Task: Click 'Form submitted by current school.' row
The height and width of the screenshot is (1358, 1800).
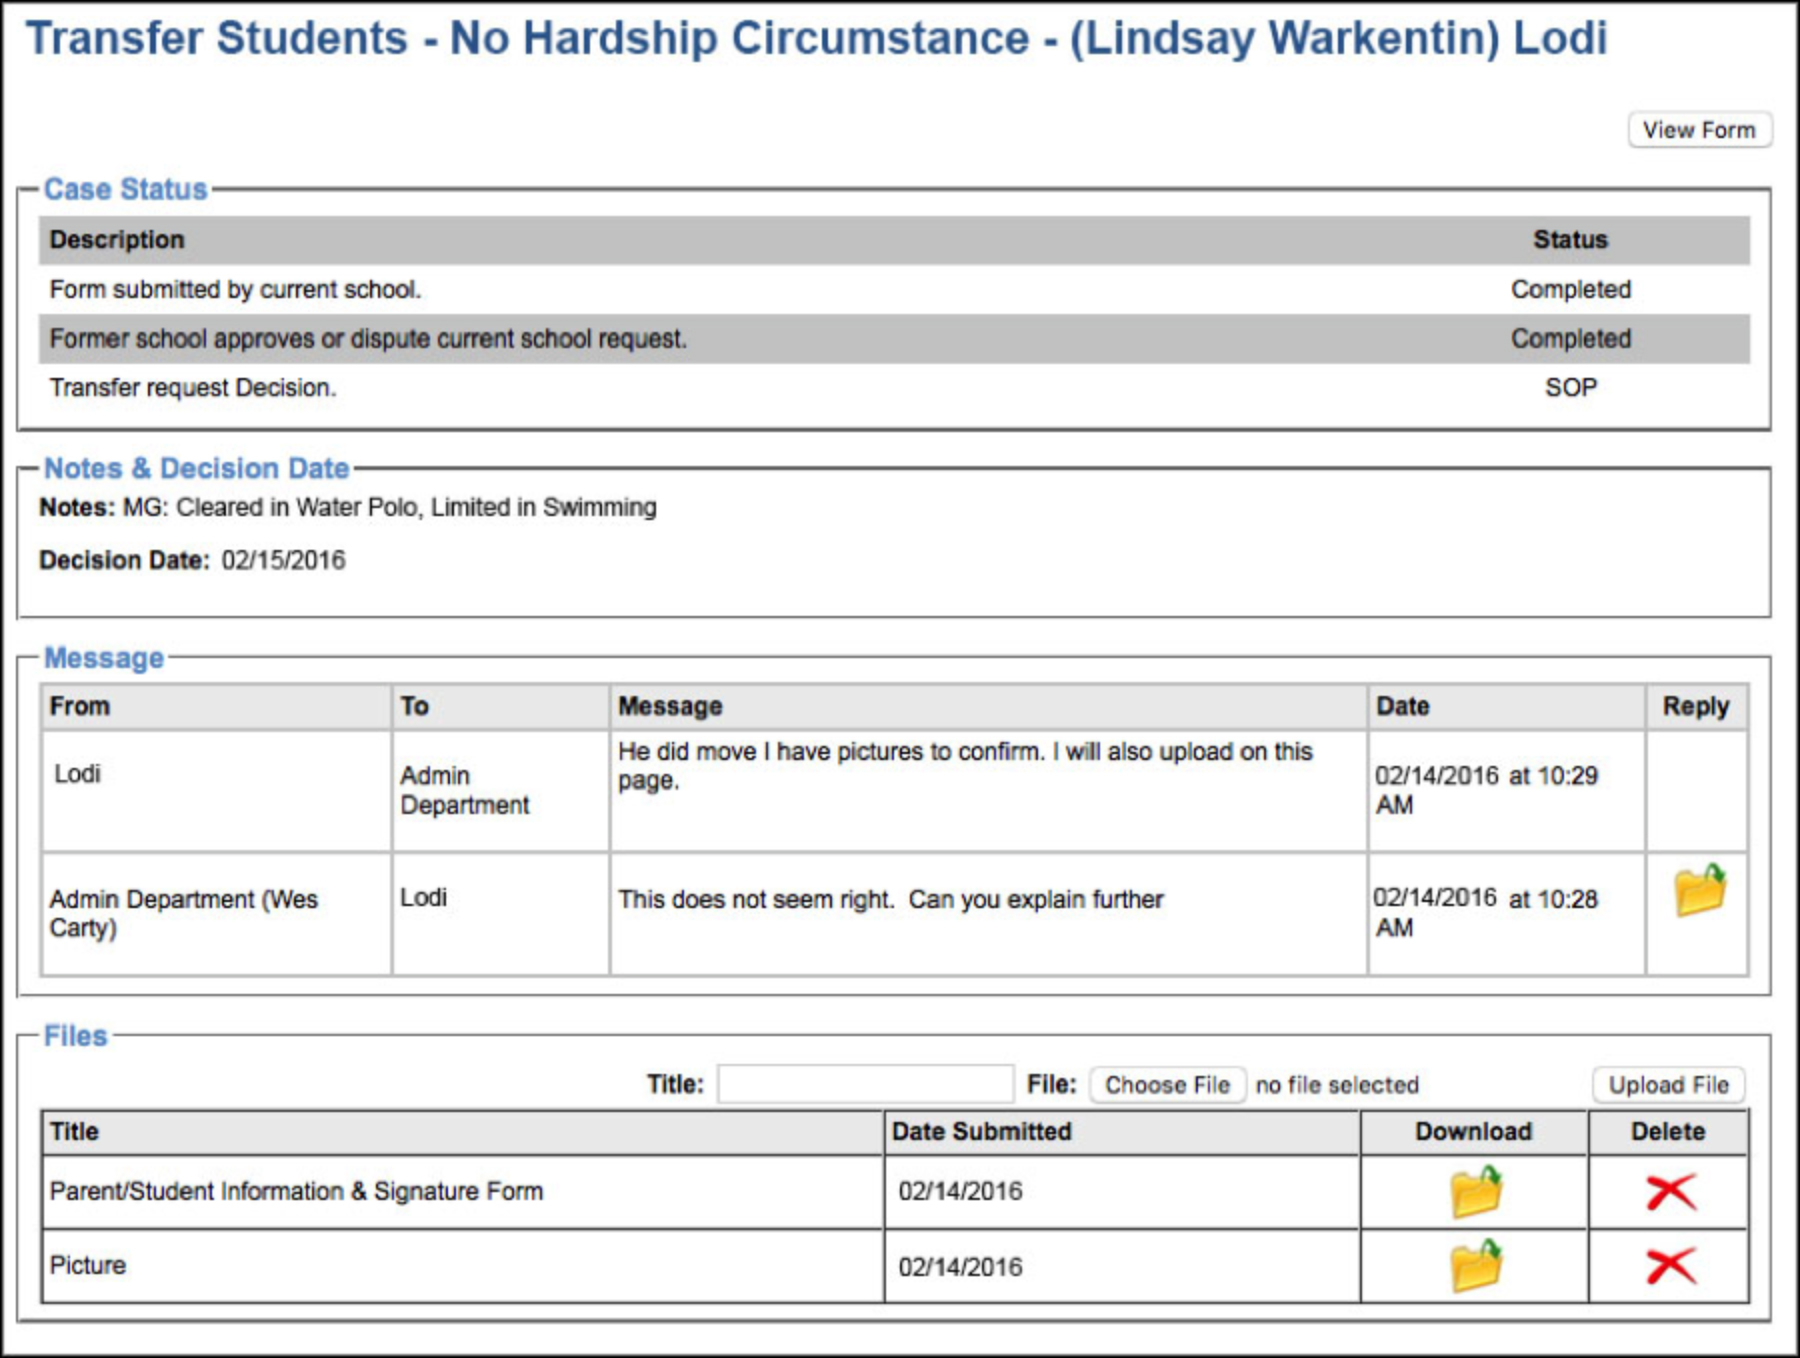Action: coord(895,289)
